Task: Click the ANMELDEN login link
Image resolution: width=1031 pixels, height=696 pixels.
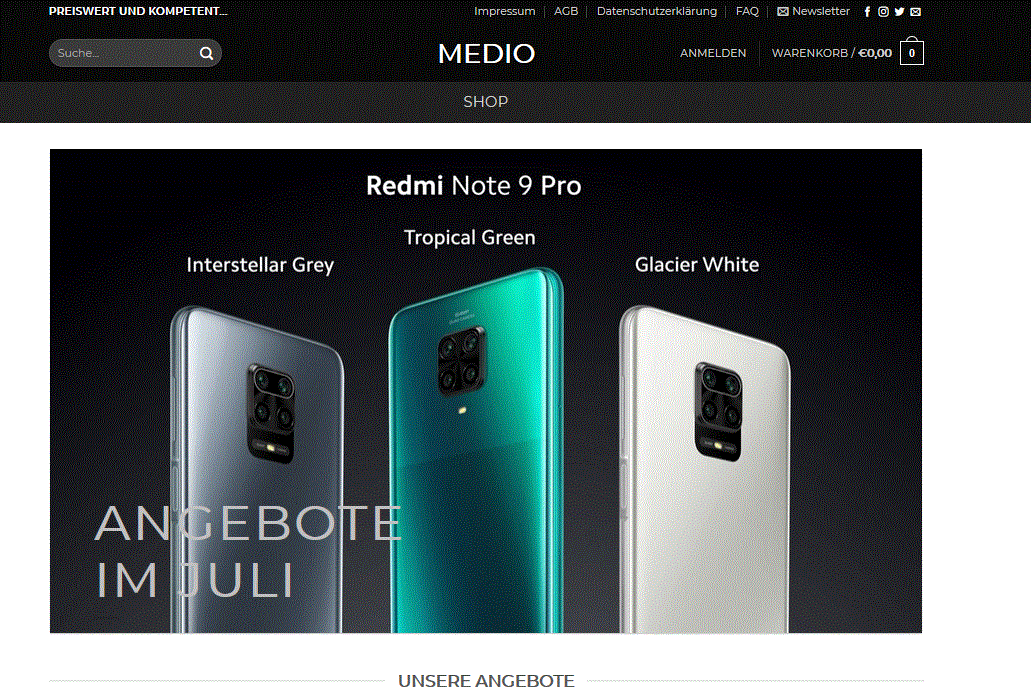Action: click(713, 53)
